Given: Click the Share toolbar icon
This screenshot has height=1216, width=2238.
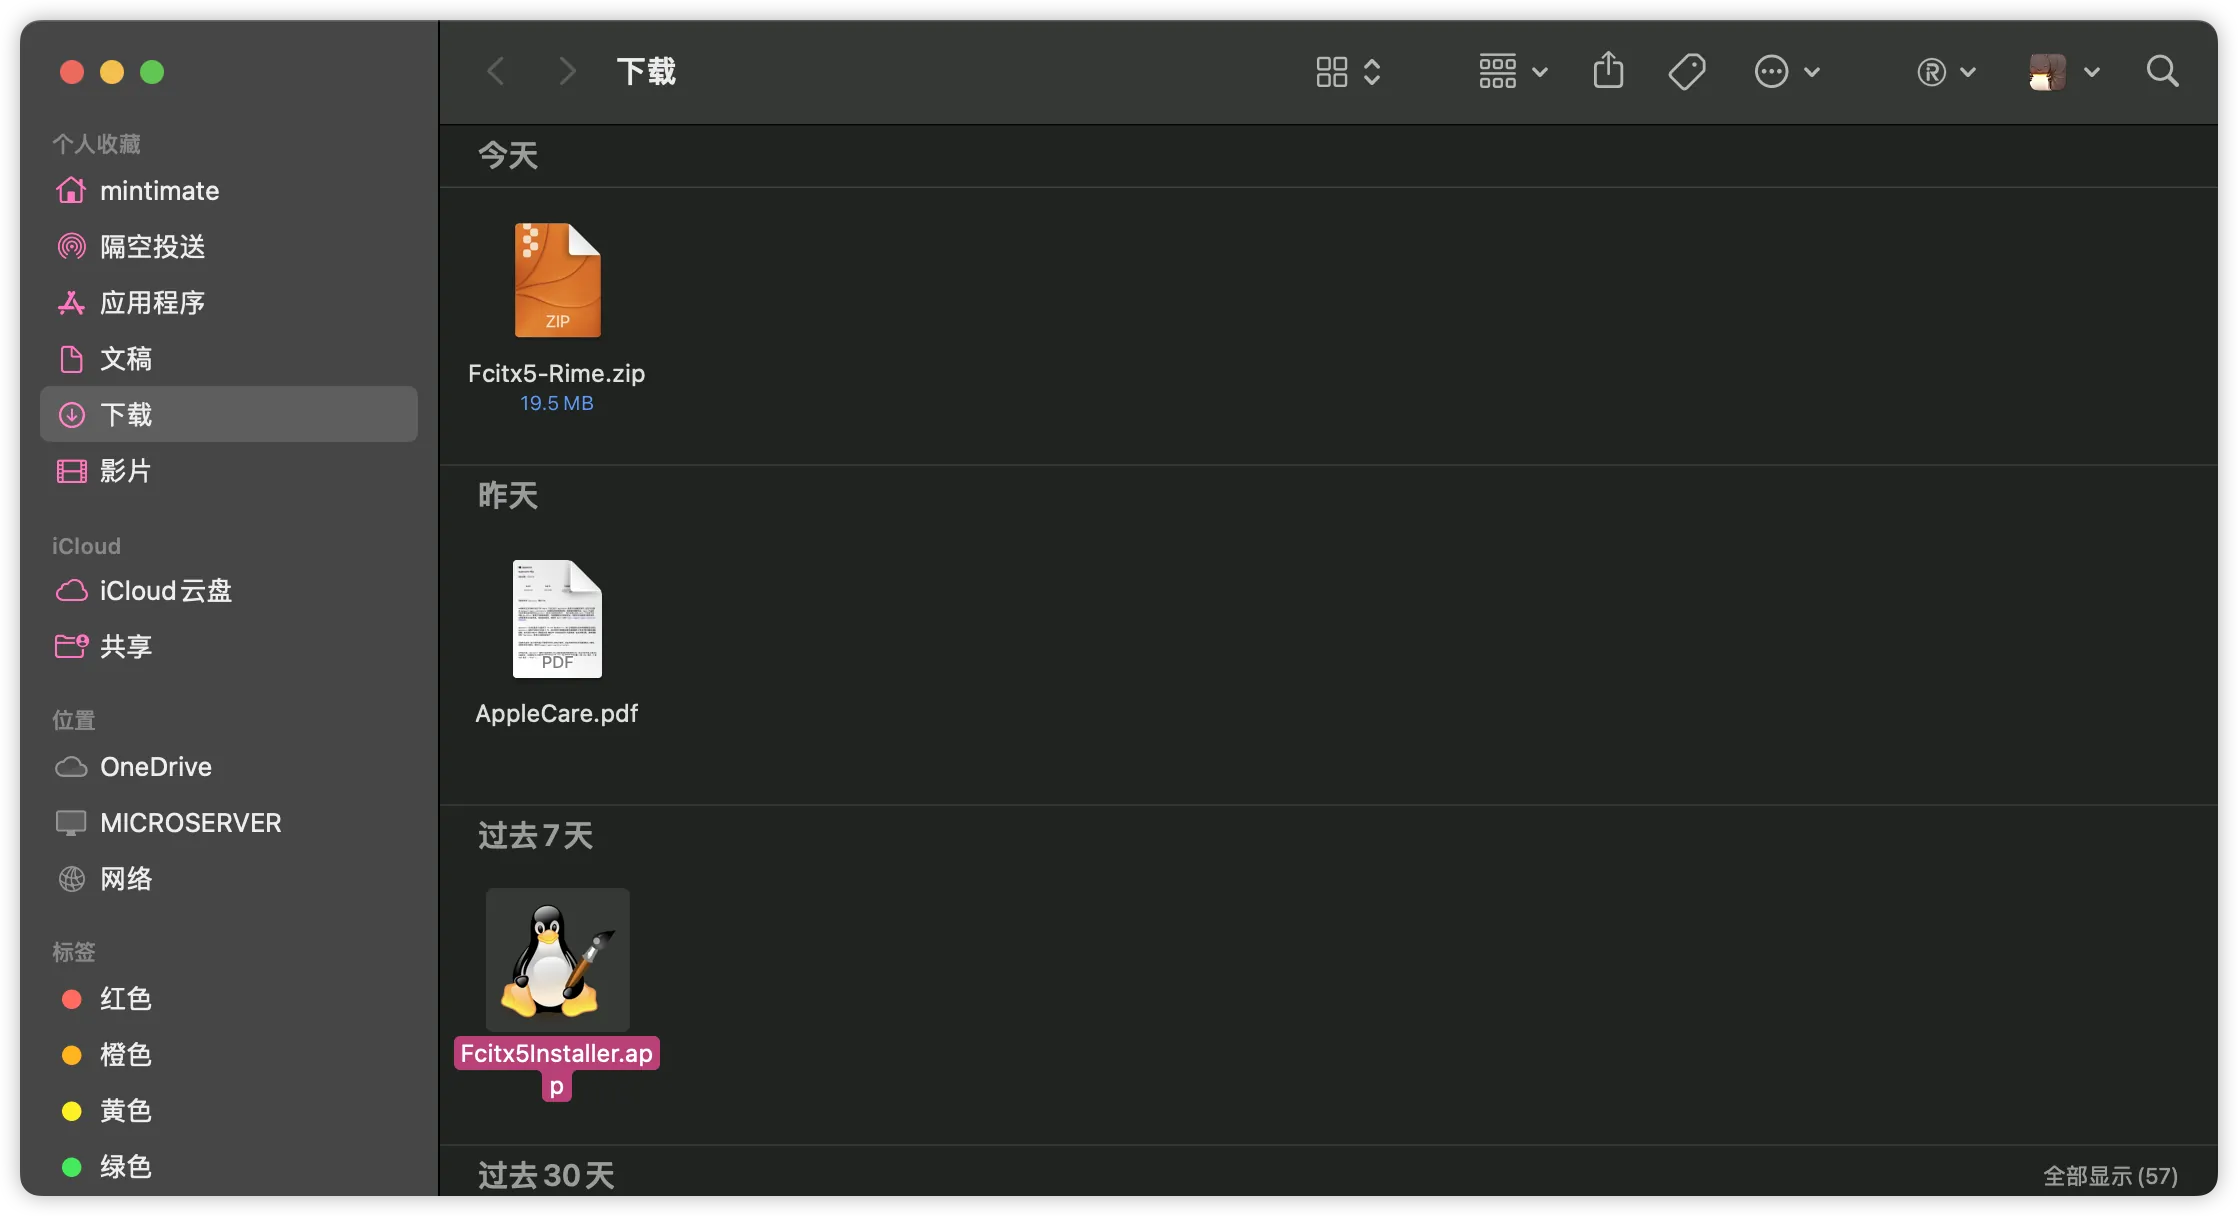Looking at the screenshot, I should click(x=1608, y=71).
